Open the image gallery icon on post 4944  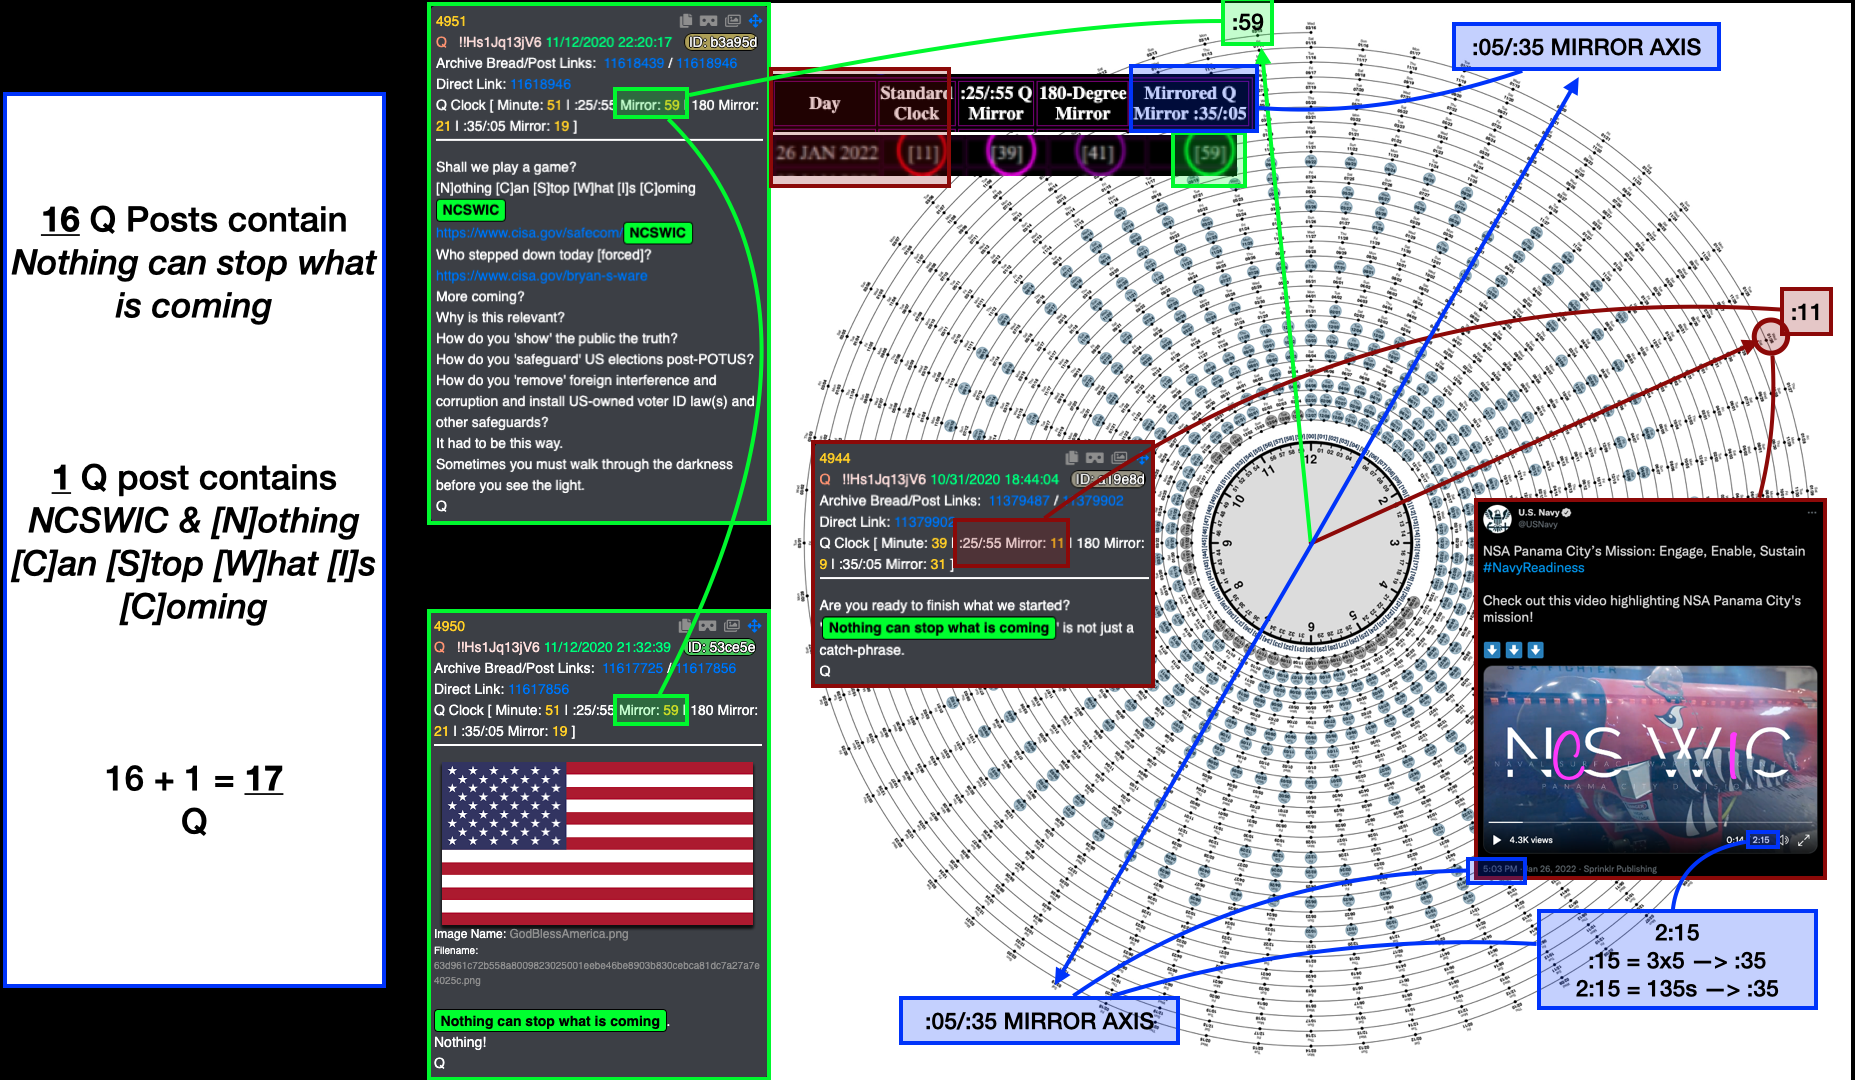coord(1119,458)
